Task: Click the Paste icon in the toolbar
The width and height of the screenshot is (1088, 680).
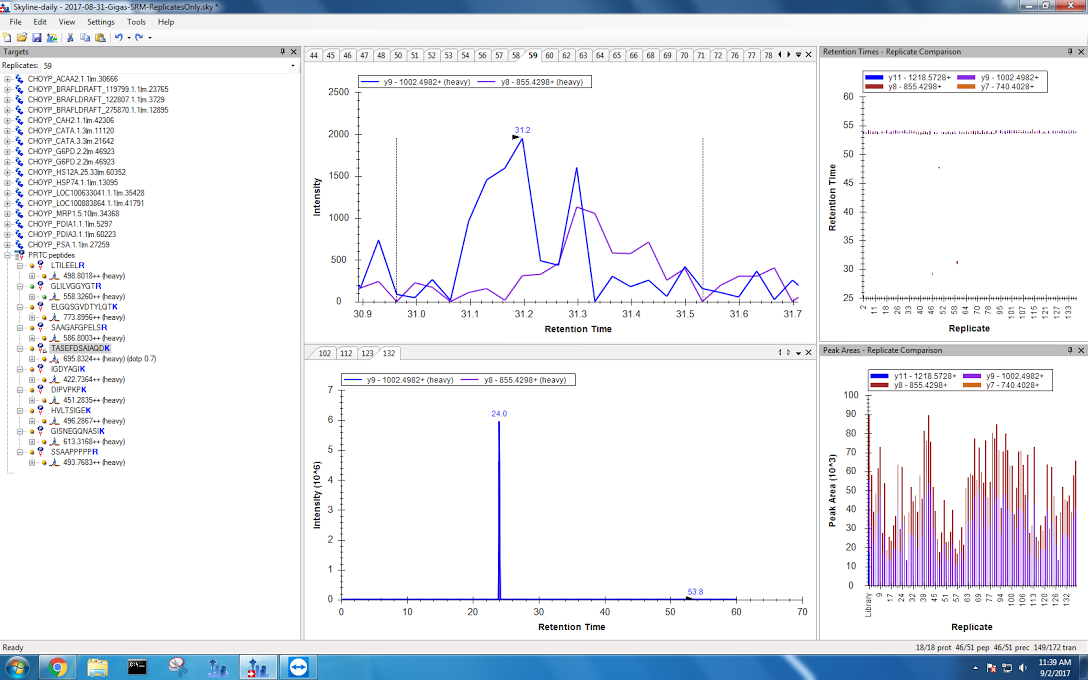Action: (100, 37)
